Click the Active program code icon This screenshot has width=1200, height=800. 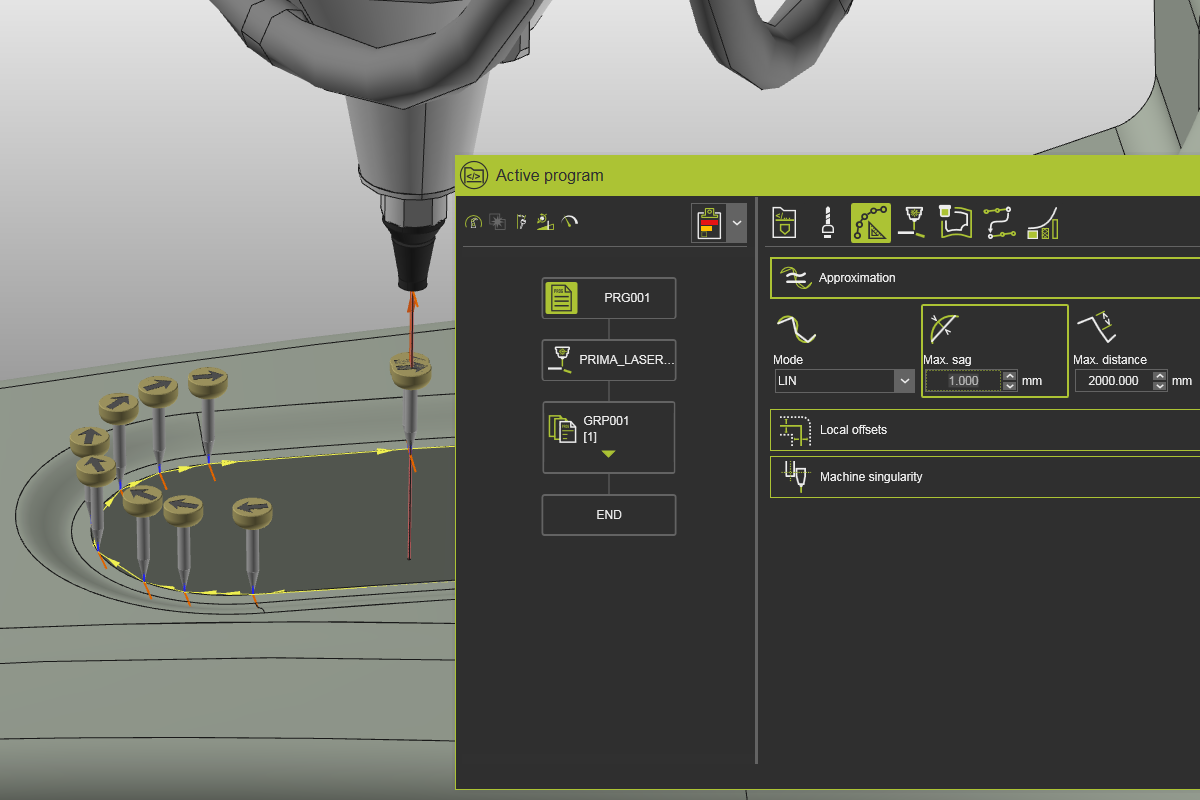(473, 175)
